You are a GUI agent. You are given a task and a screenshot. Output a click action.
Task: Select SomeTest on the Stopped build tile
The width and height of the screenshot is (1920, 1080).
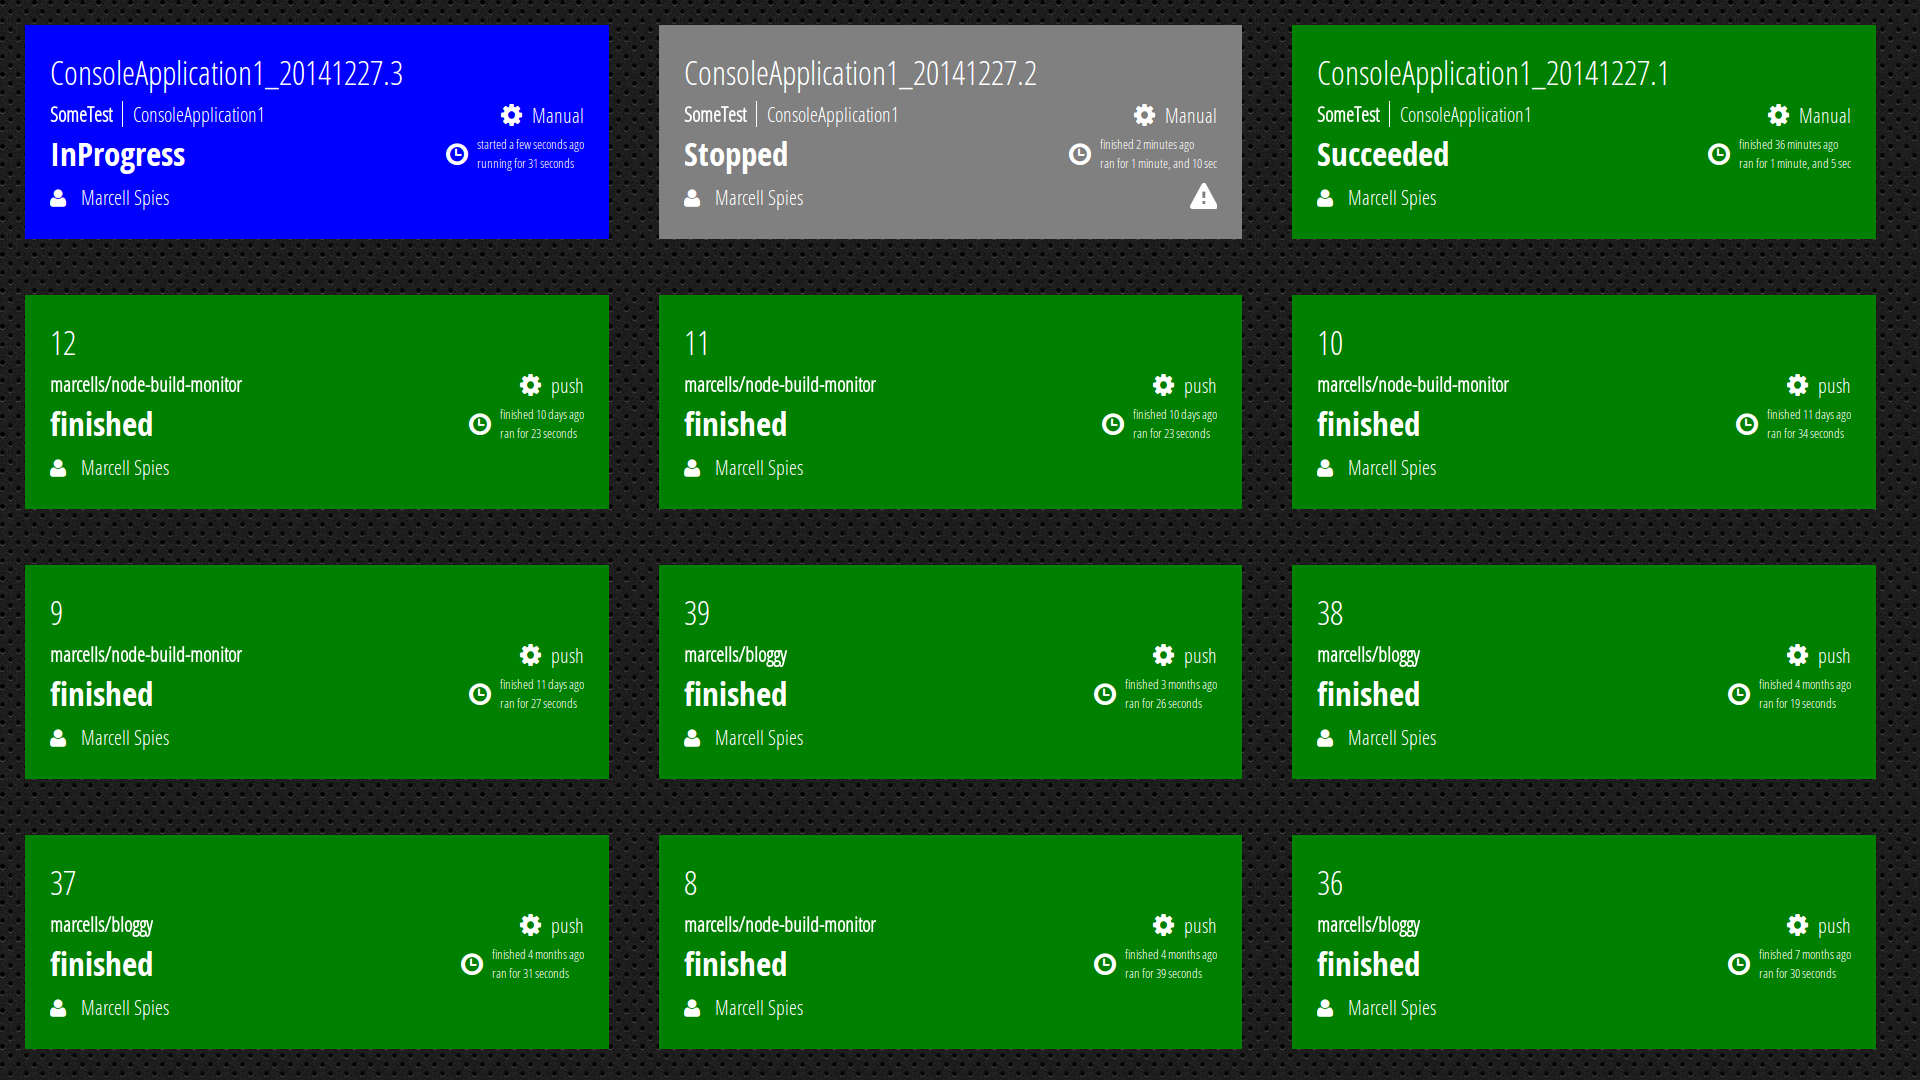tap(715, 115)
